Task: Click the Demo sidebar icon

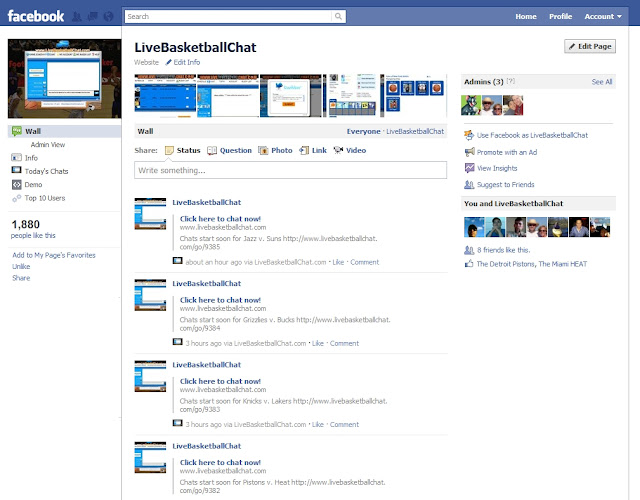Action: (x=16, y=184)
